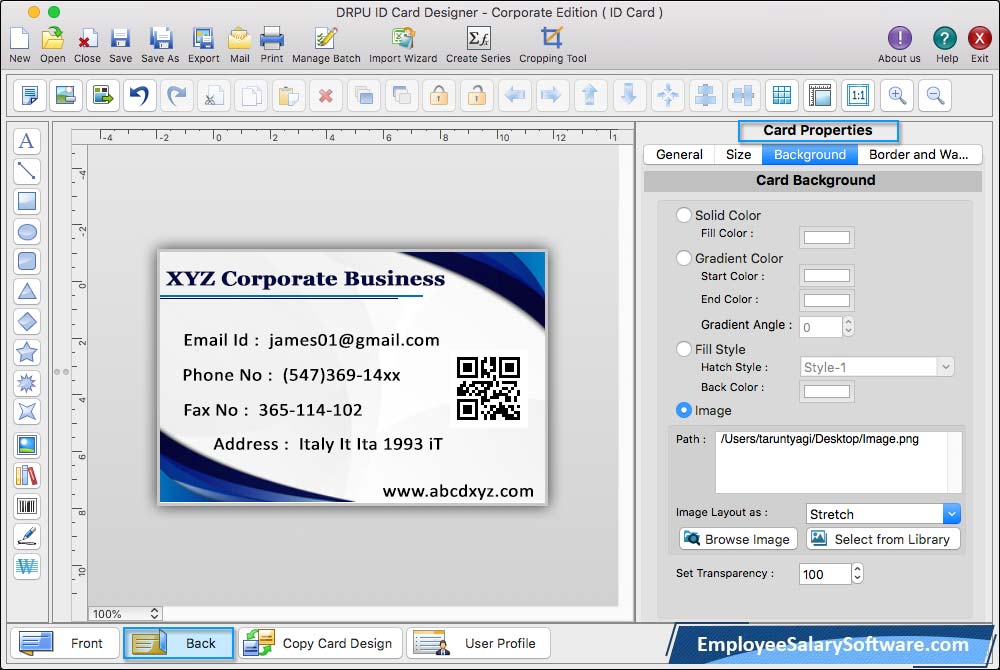Click the Zoom out magnifier
The image size is (1000, 670).
point(935,96)
